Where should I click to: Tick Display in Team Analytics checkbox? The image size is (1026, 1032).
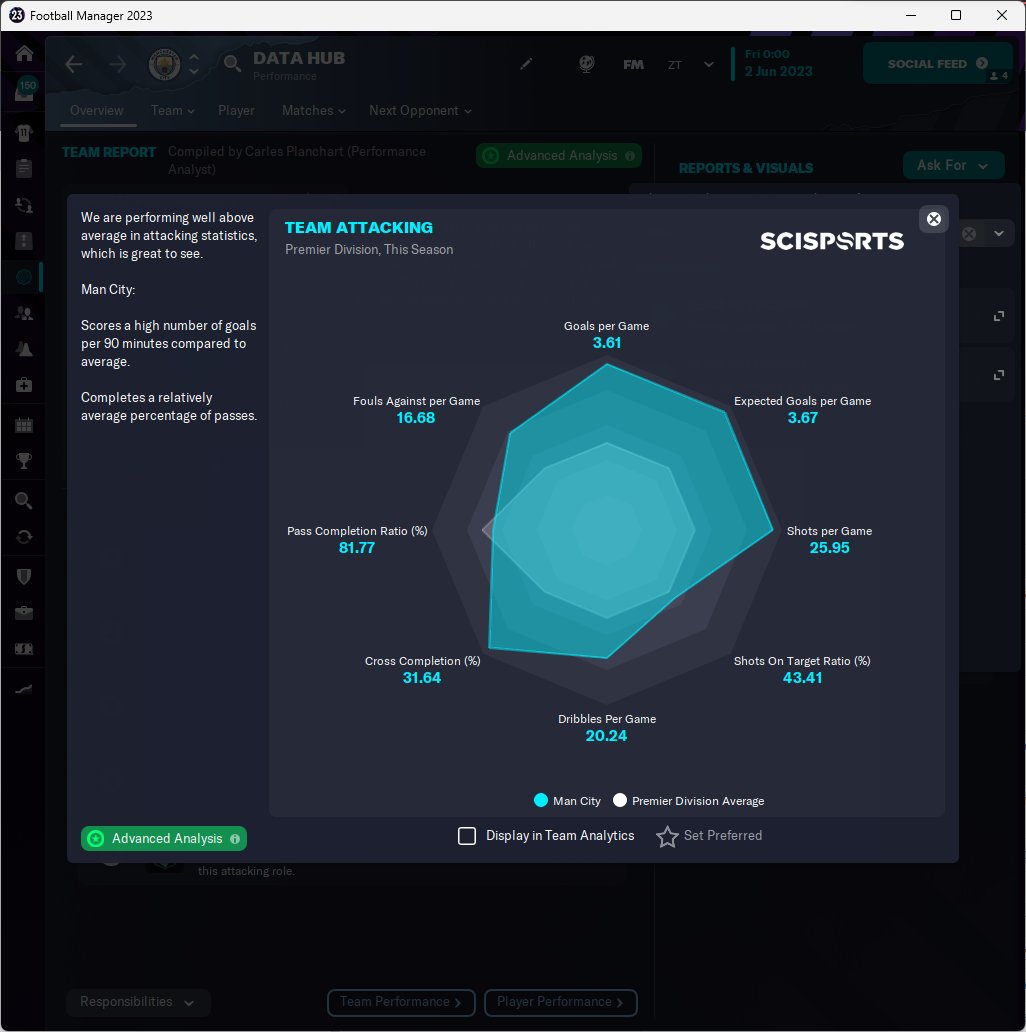(x=467, y=836)
